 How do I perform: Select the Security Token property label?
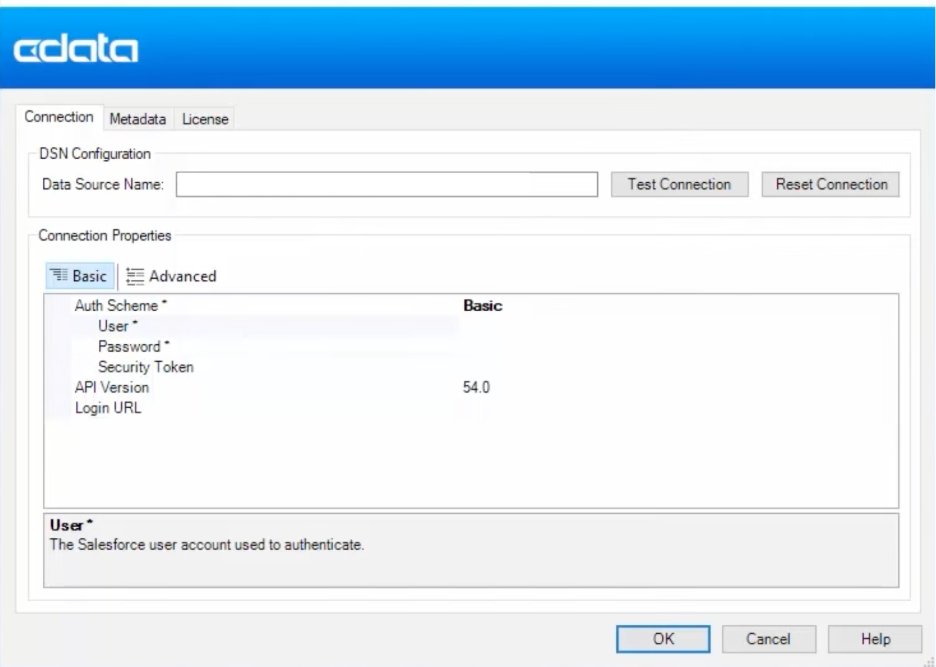pyautogui.click(x=145, y=367)
